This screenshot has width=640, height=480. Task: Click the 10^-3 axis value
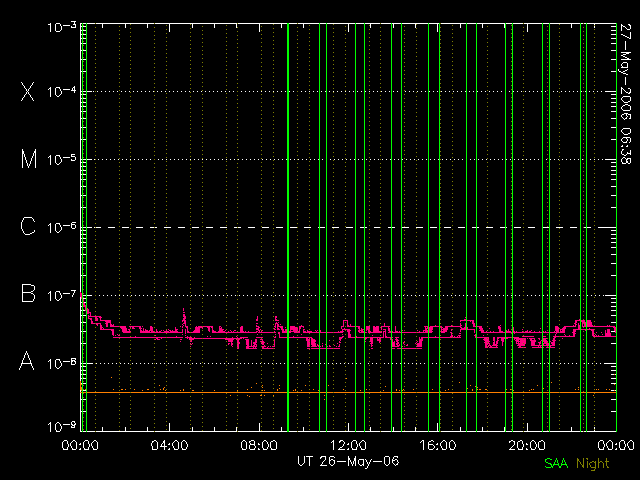(62, 27)
